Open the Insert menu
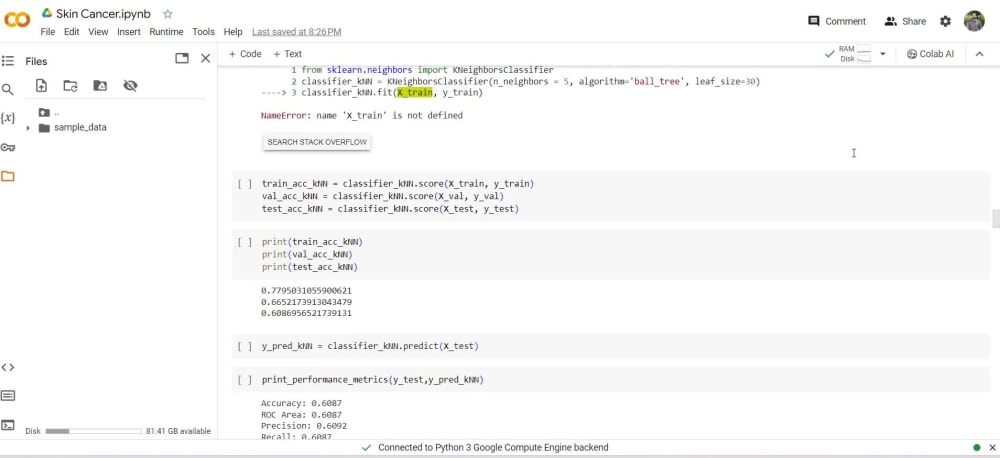Screen dimensions: 1000x458 tap(129, 32)
